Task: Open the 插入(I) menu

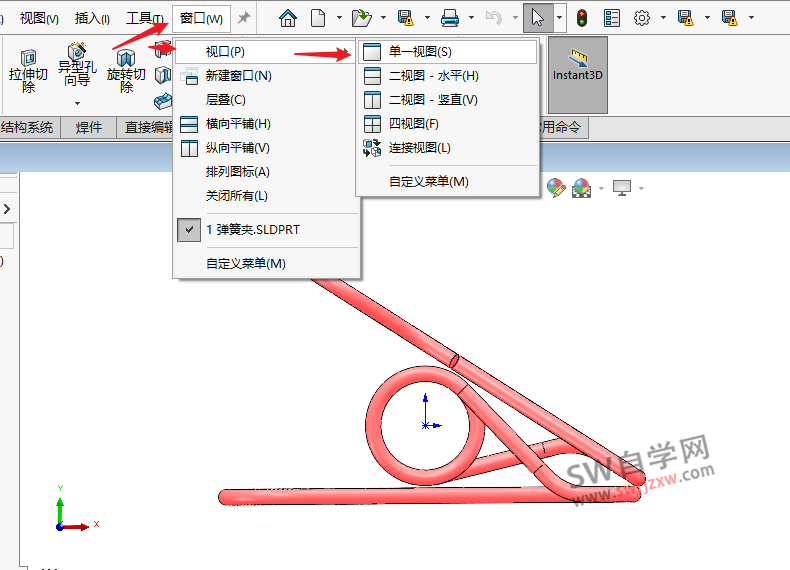Action: coord(92,19)
